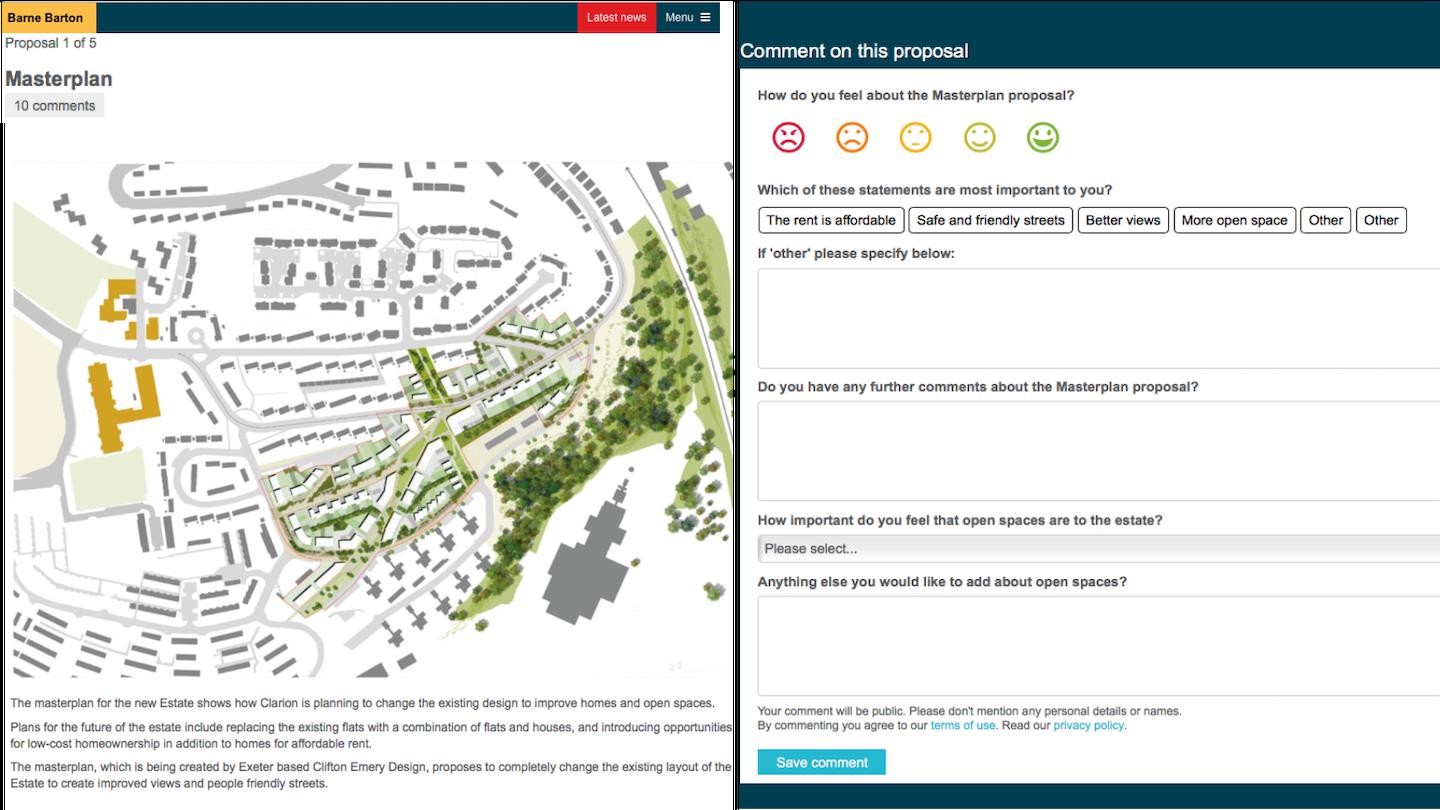
Task: View the '10 comments' section
Action: 55,104
